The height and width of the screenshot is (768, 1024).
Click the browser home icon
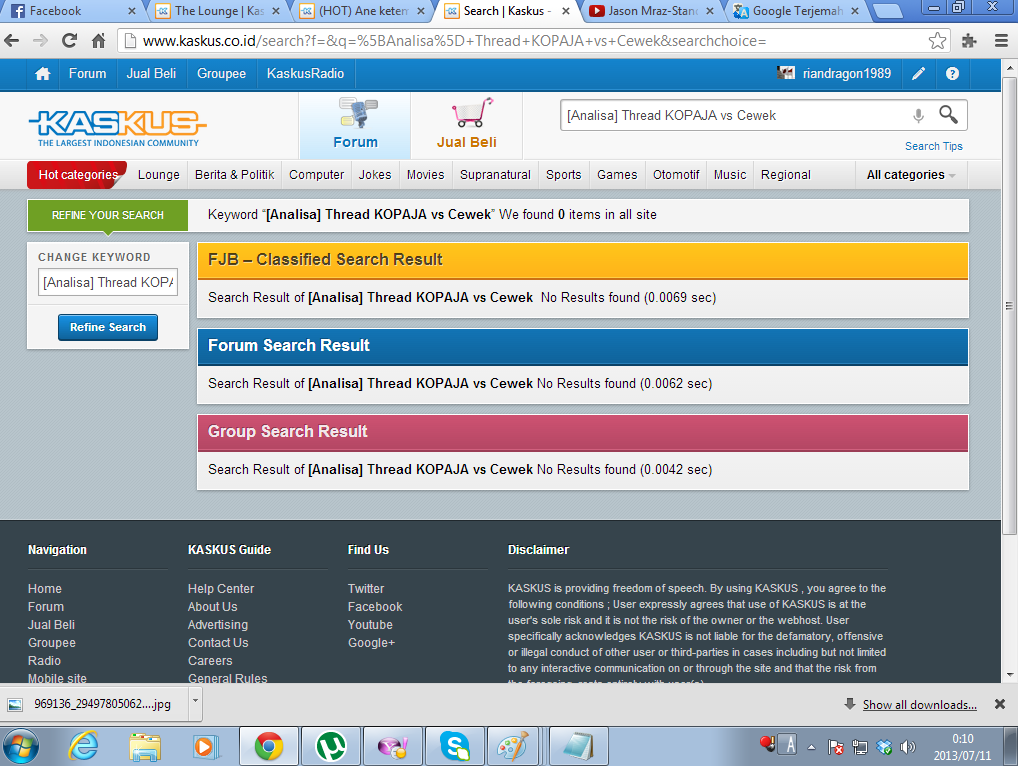[99, 41]
